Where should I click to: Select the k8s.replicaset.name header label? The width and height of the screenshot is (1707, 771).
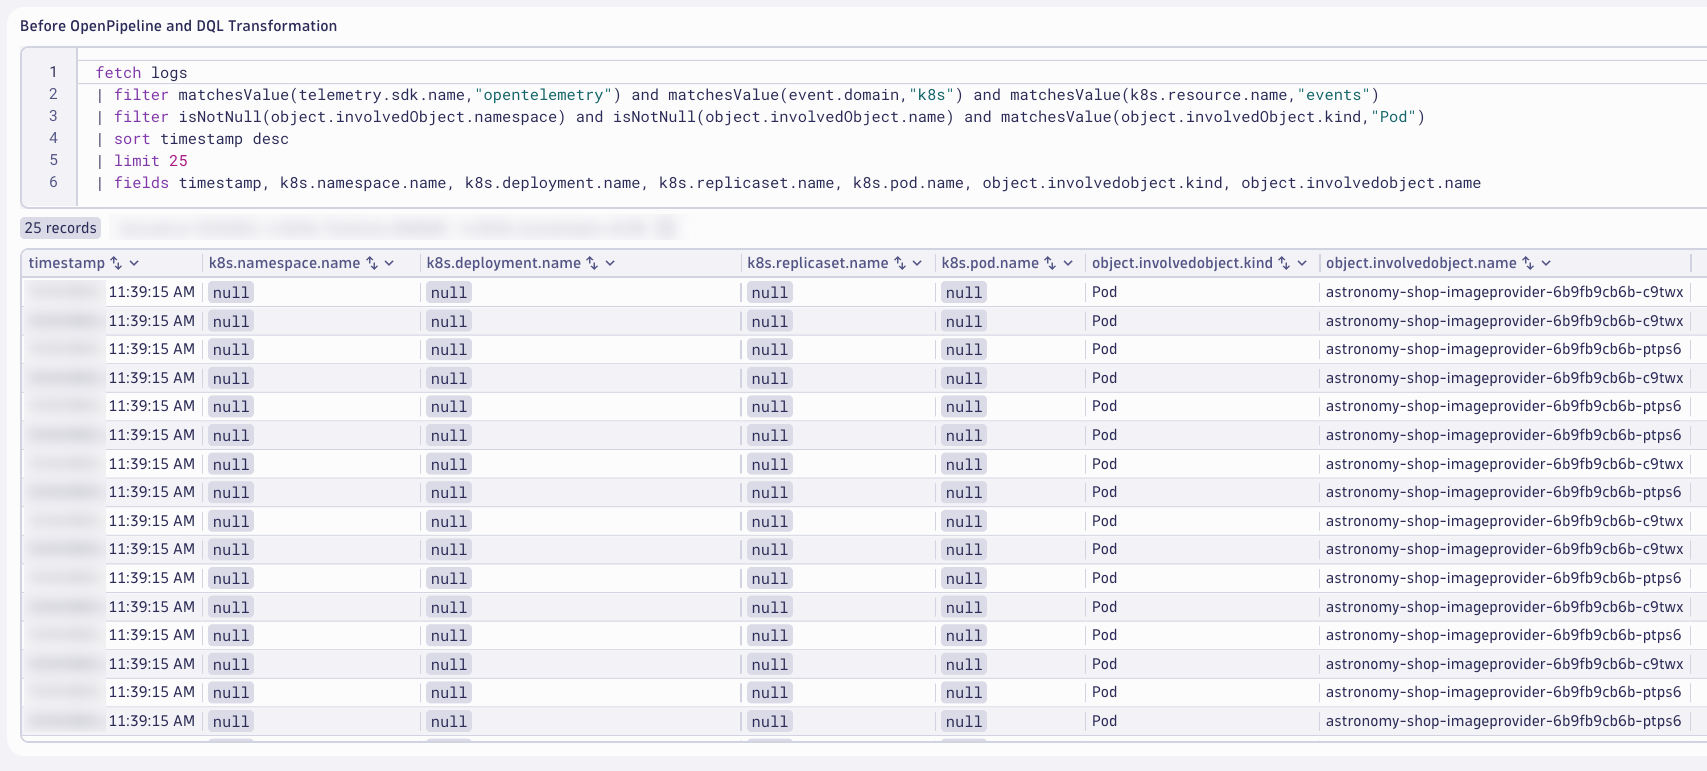[x=818, y=263]
